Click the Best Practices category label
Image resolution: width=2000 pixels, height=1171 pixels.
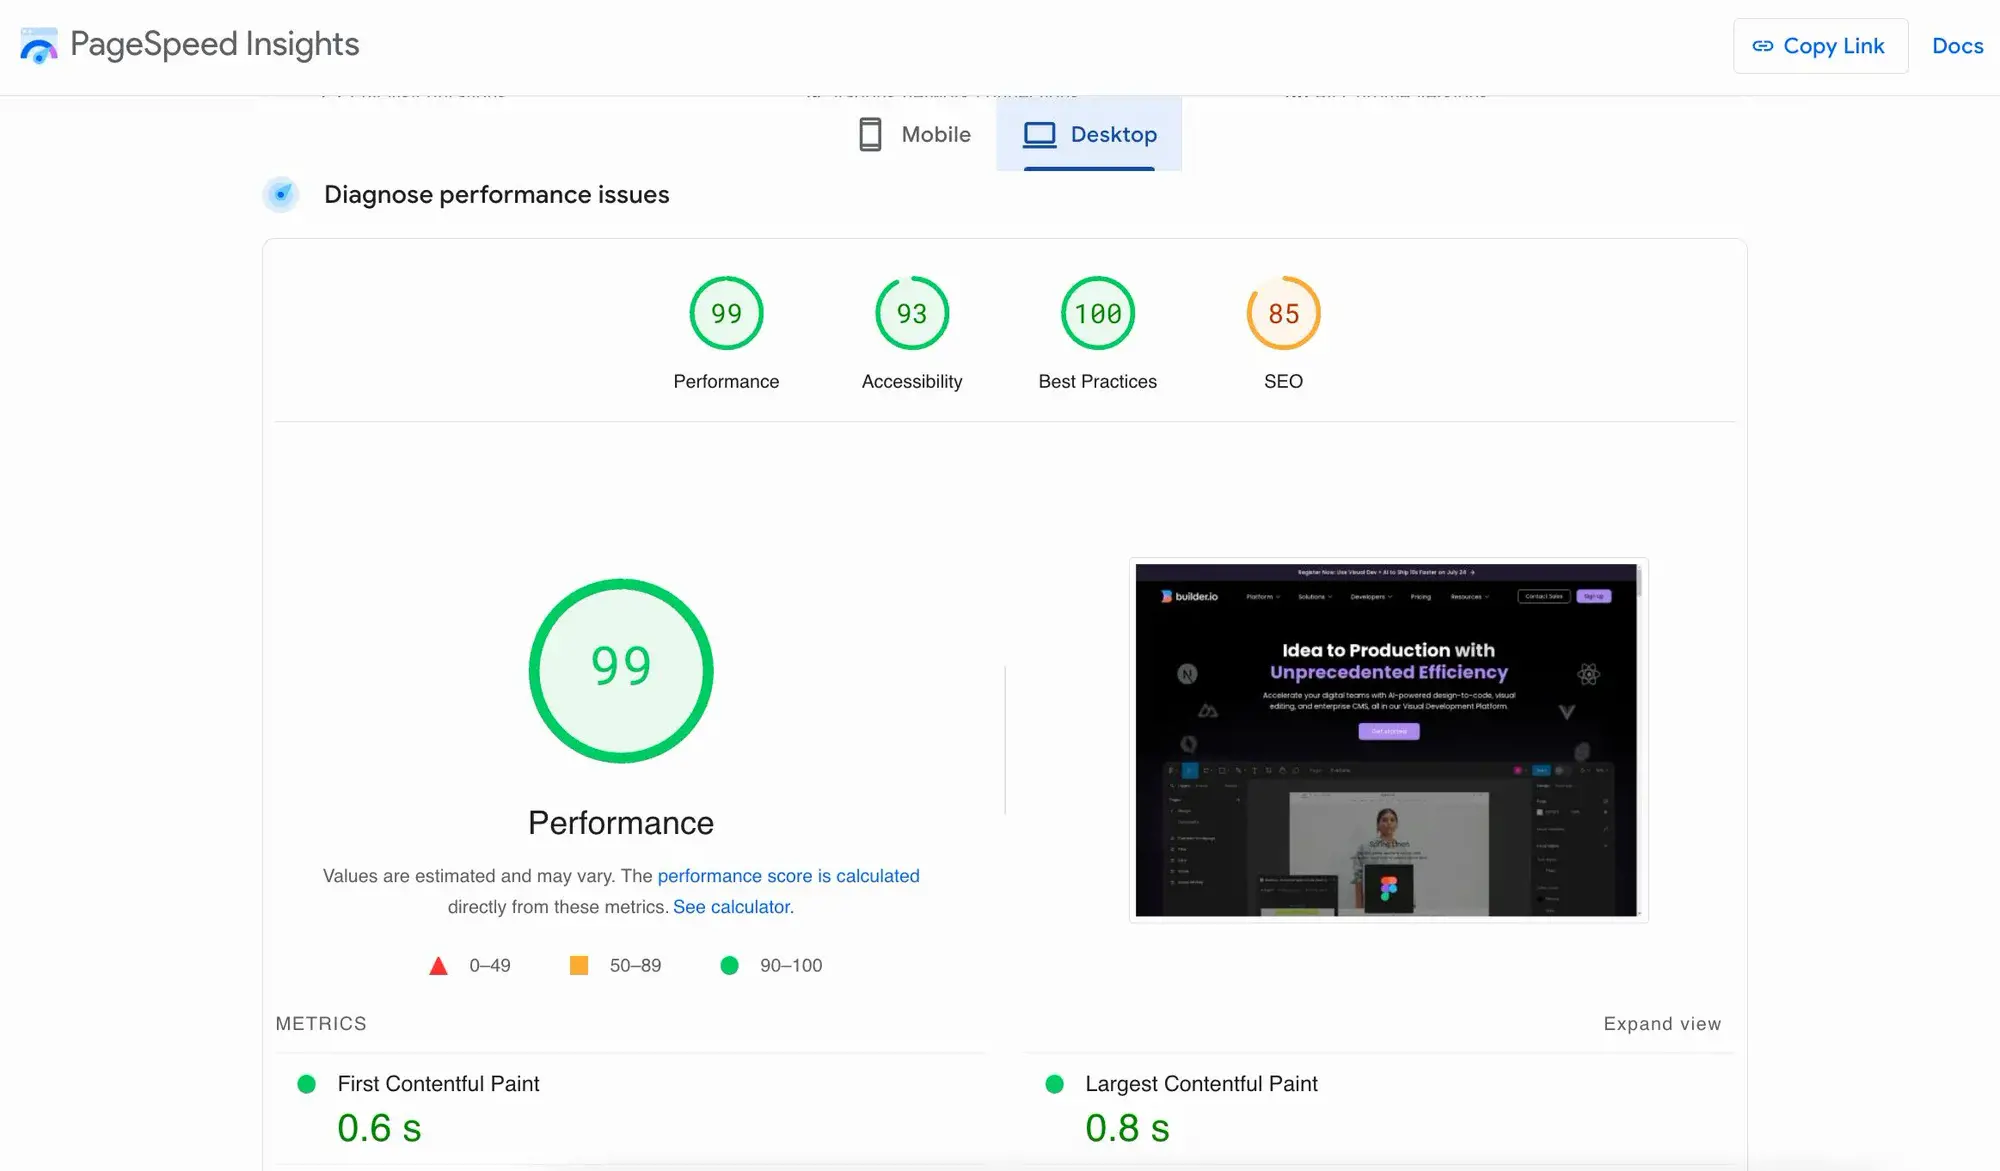[1098, 381]
